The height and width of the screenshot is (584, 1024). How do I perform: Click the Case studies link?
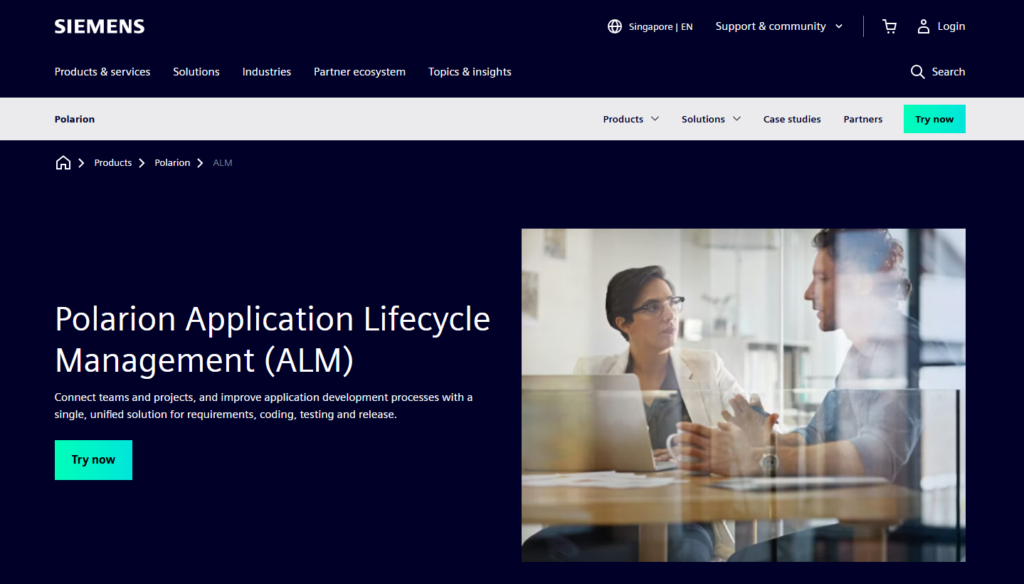tap(792, 119)
